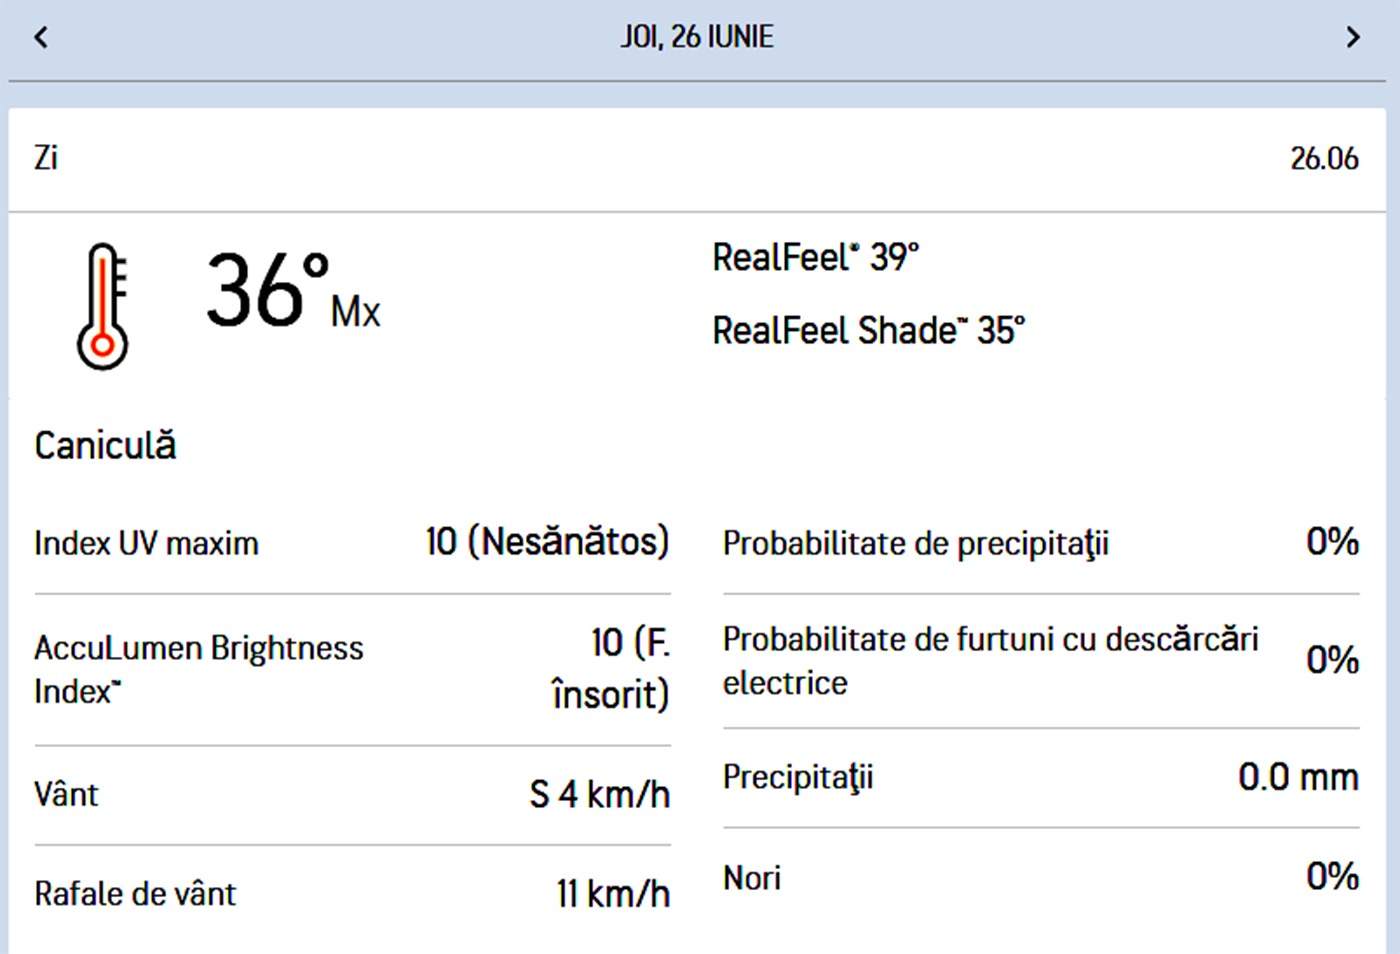Click the JOI, 26 IUNIE date header
1400x954 pixels.
pos(697,38)
